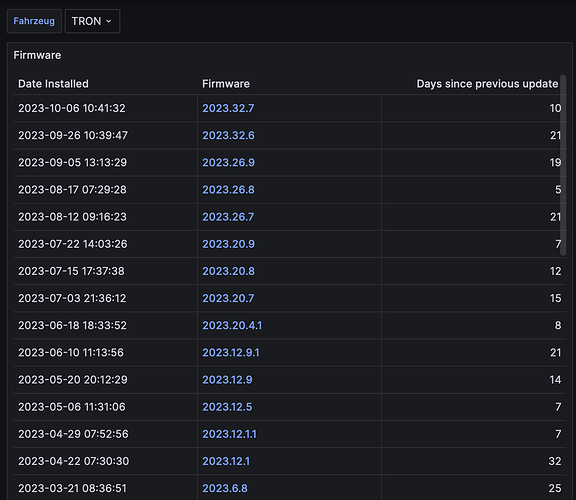Click days value 5 in 2023.26.8 row
Viewport: 576px width, 500px height.
point(558,190)
